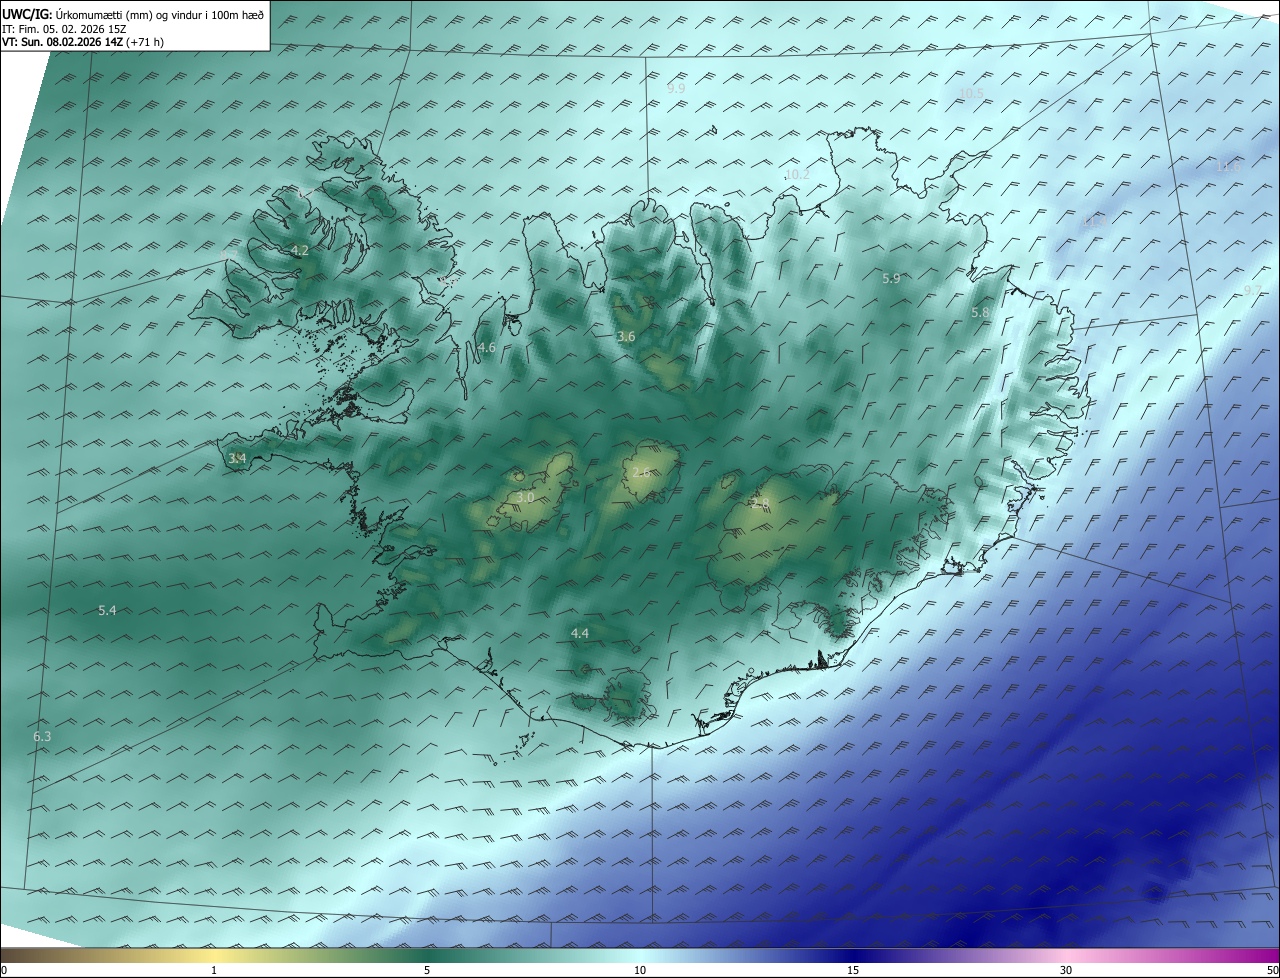Viewport: 1280px width, 978px height.
Task: Click the chart title 'UWC/IG: Úrkomumætti (mm)'
Action: coord(78,13)
